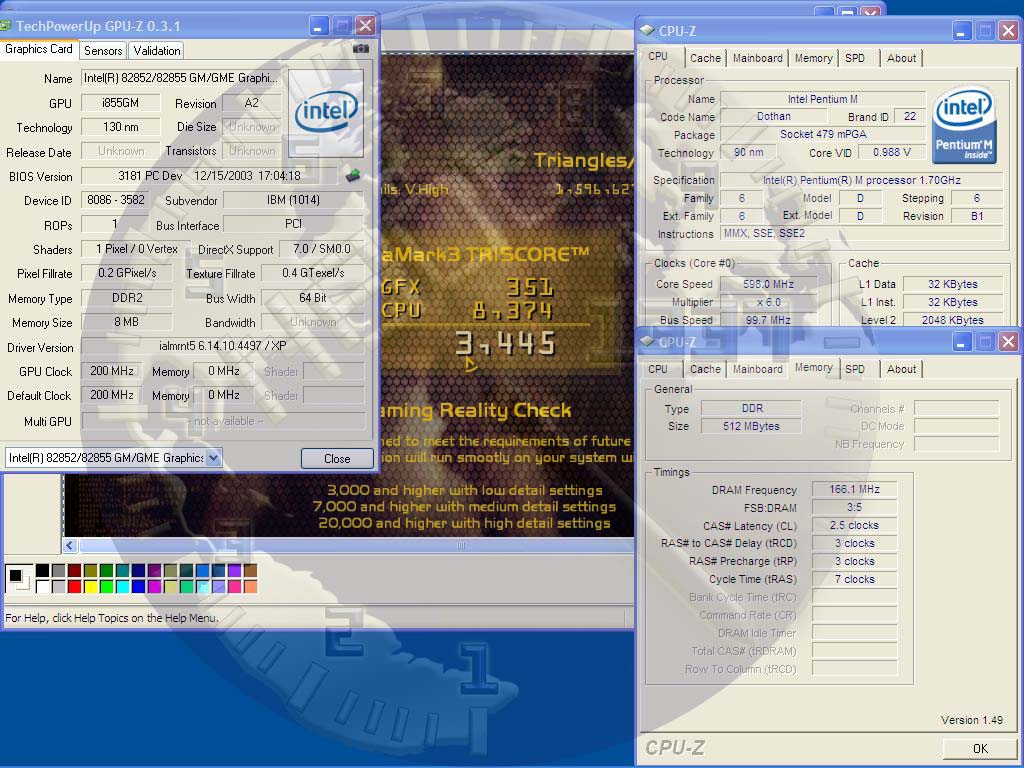The image size is (1024, 768).
Task: Click the GPU field showing i855GM
Action: pos(120,103)
